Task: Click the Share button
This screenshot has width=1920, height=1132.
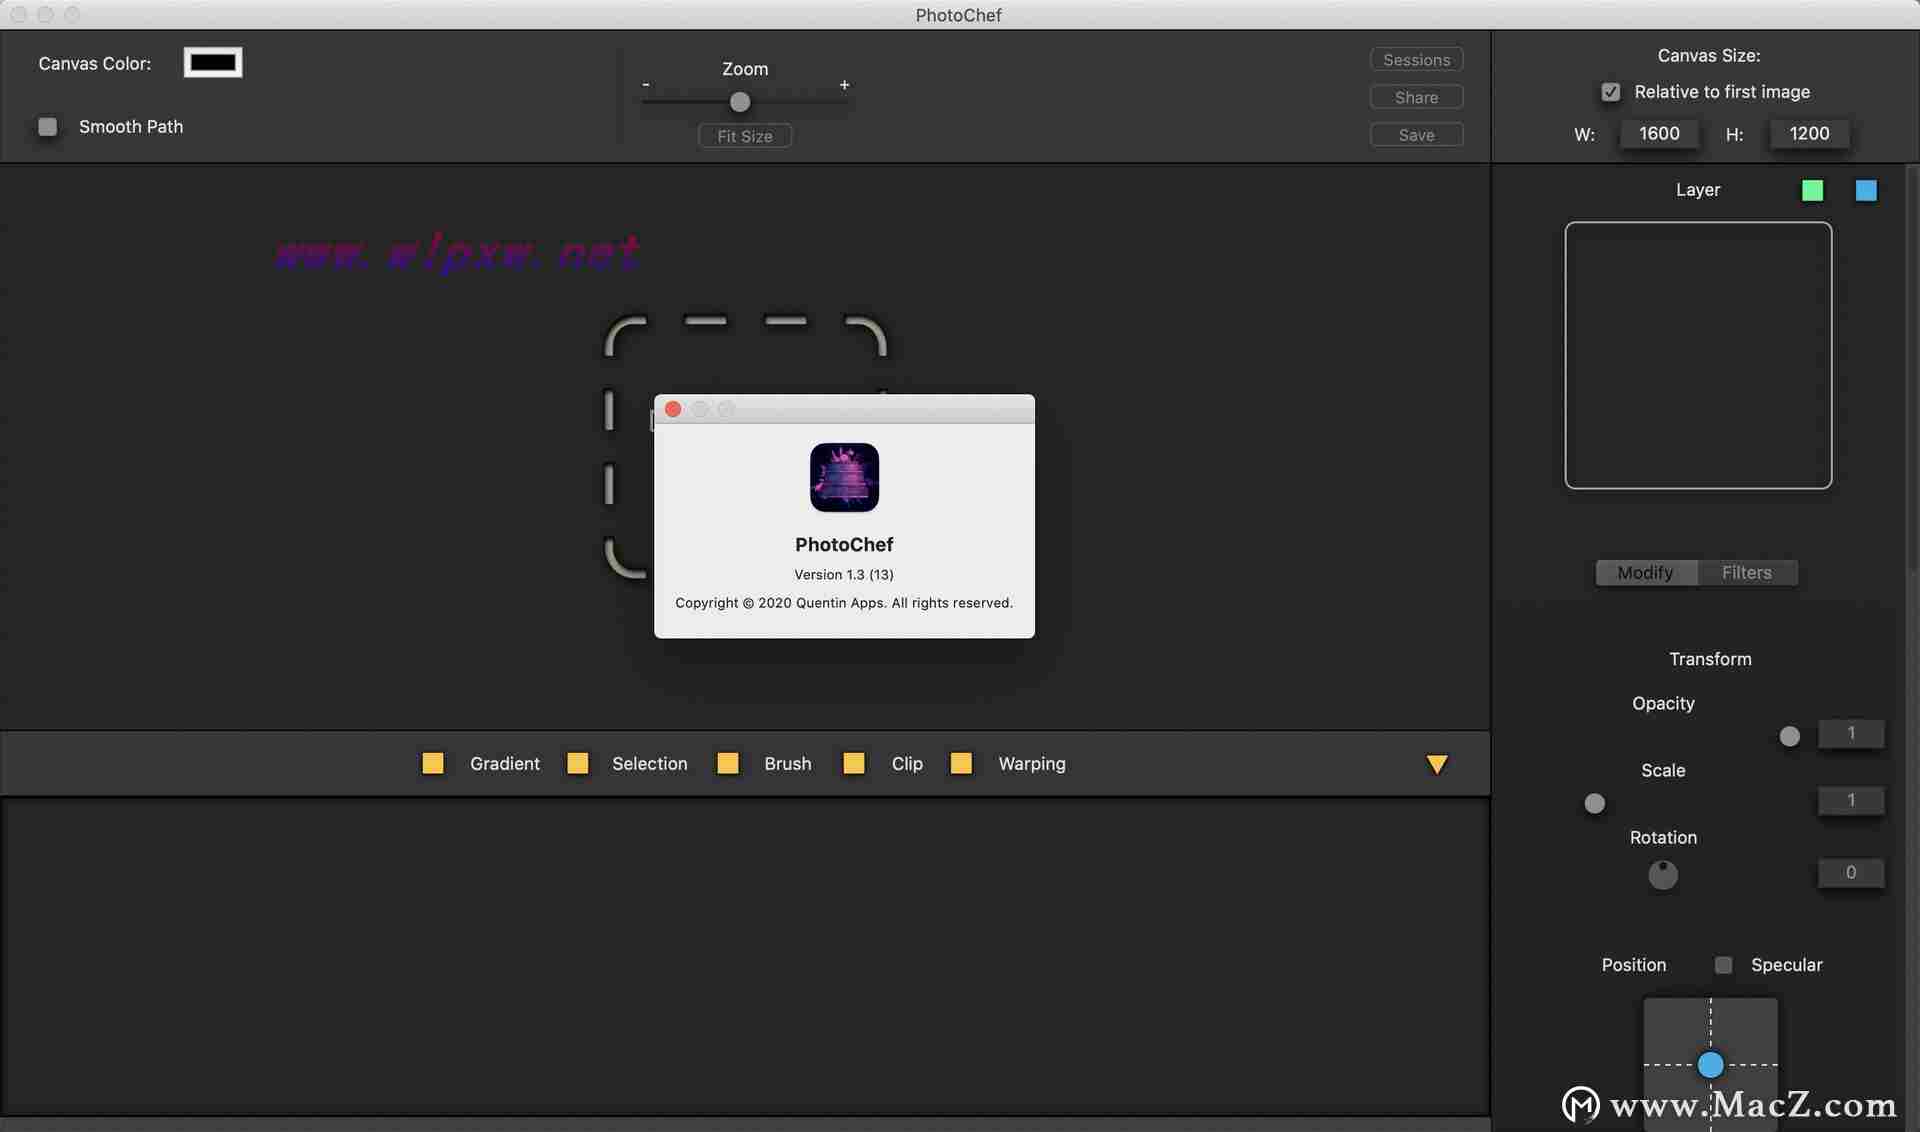Action: [x=1415, y=96]
